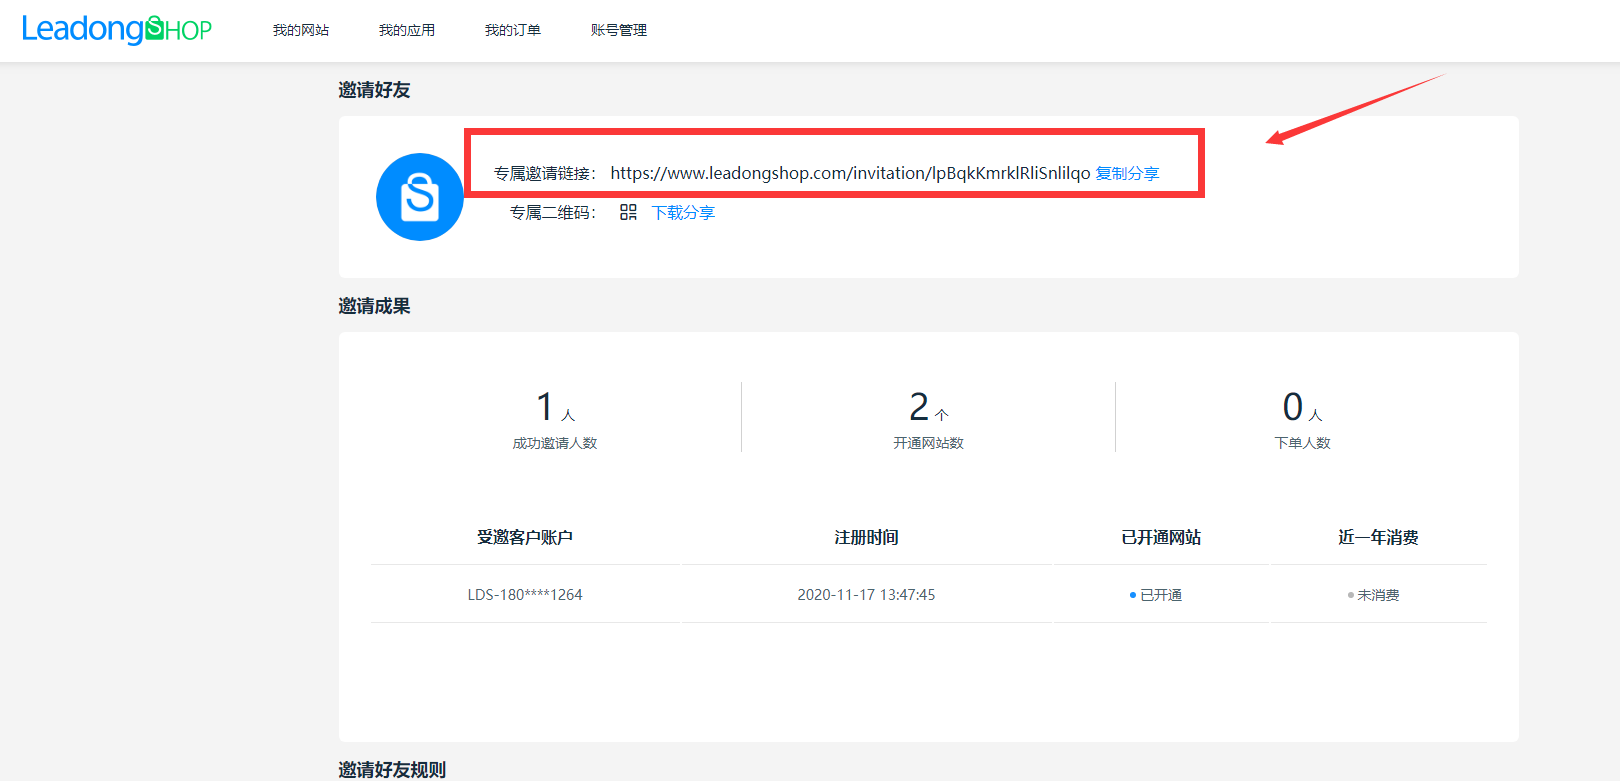Click the 注册时间 column header
This screenshot has height=781, width=1620.
click(x=866, y=537)
